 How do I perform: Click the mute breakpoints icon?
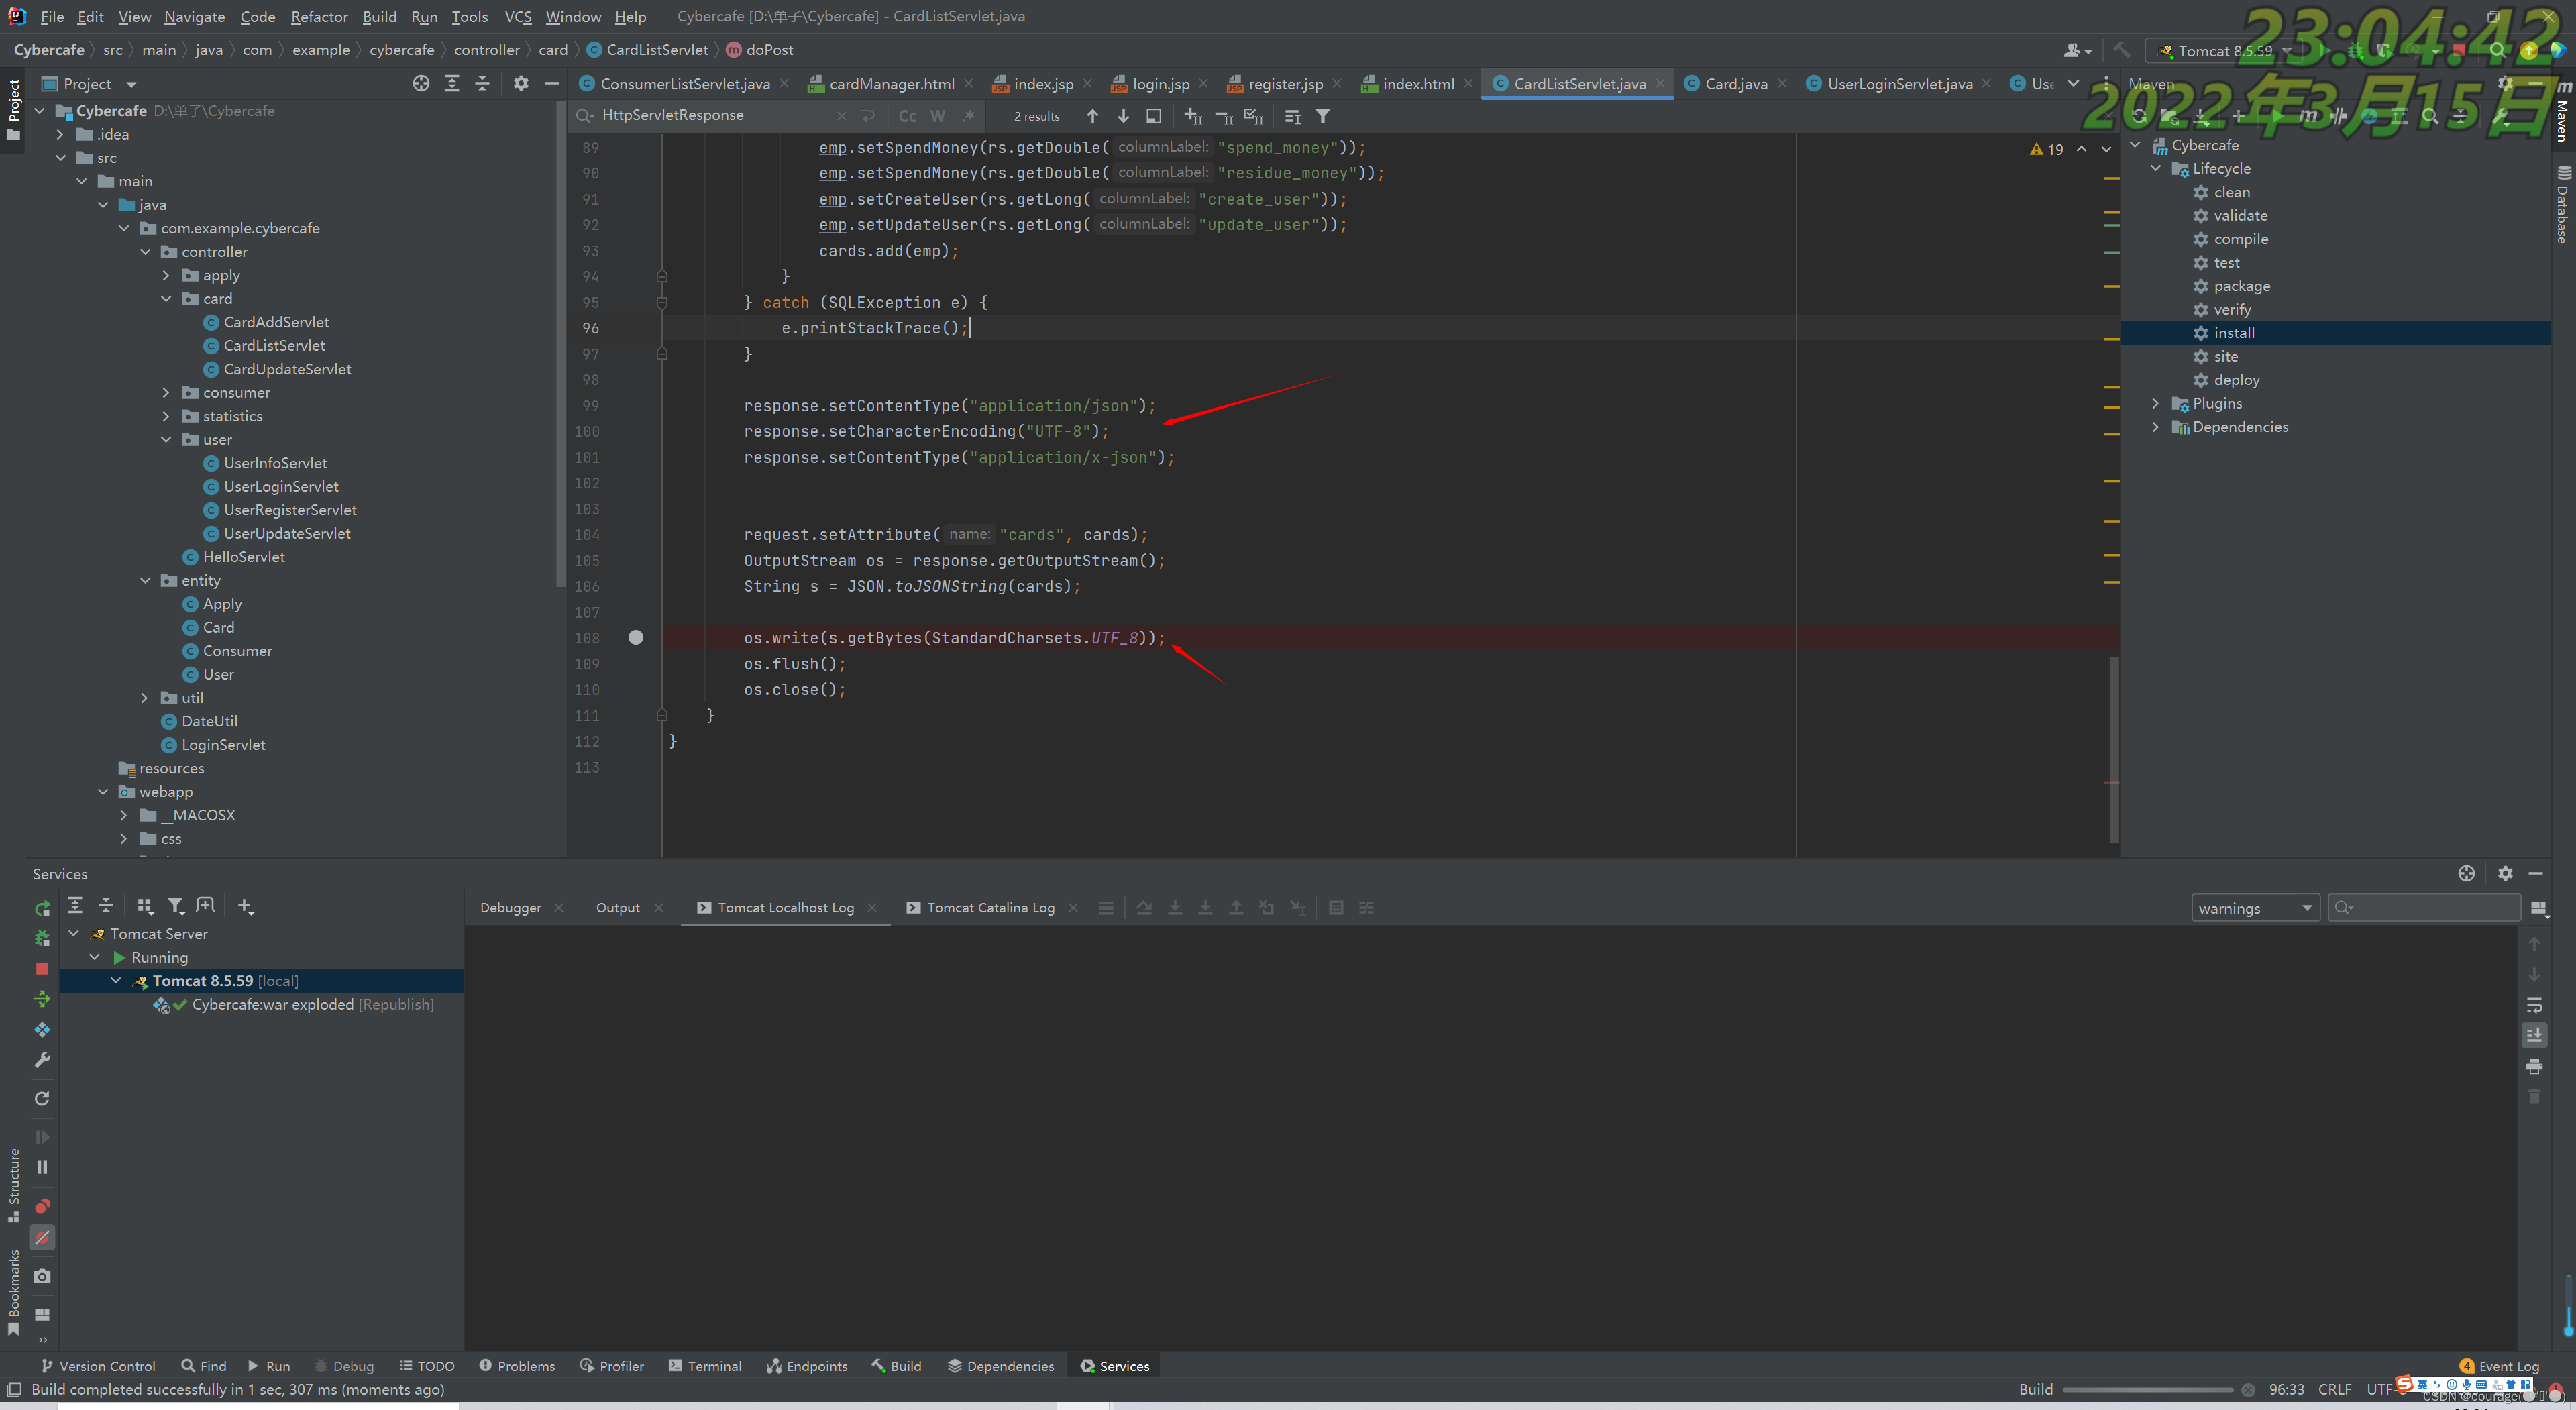click(42, 1238)
